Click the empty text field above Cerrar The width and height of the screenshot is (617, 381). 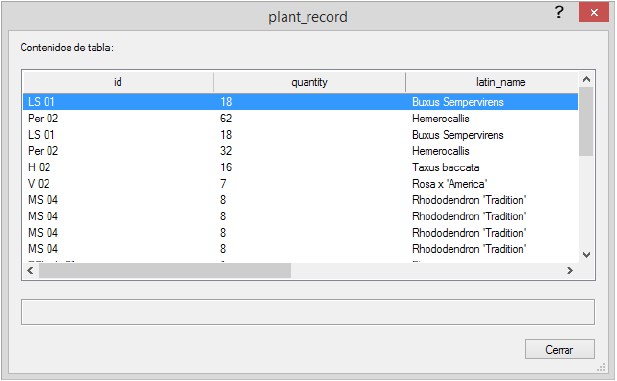point(308,312)
